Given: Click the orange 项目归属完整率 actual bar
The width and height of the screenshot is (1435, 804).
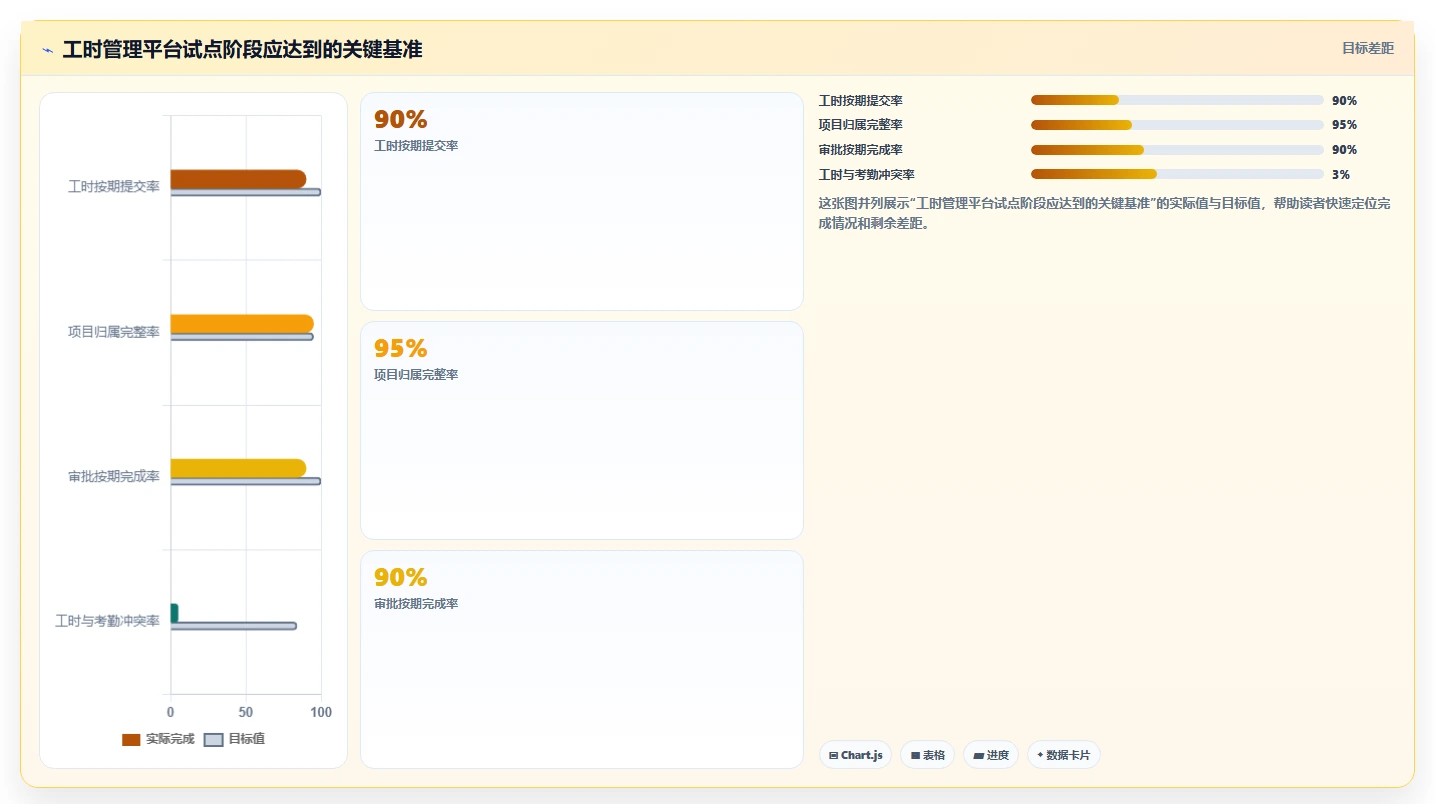Looking at the screenshot, I should point(242,324).
